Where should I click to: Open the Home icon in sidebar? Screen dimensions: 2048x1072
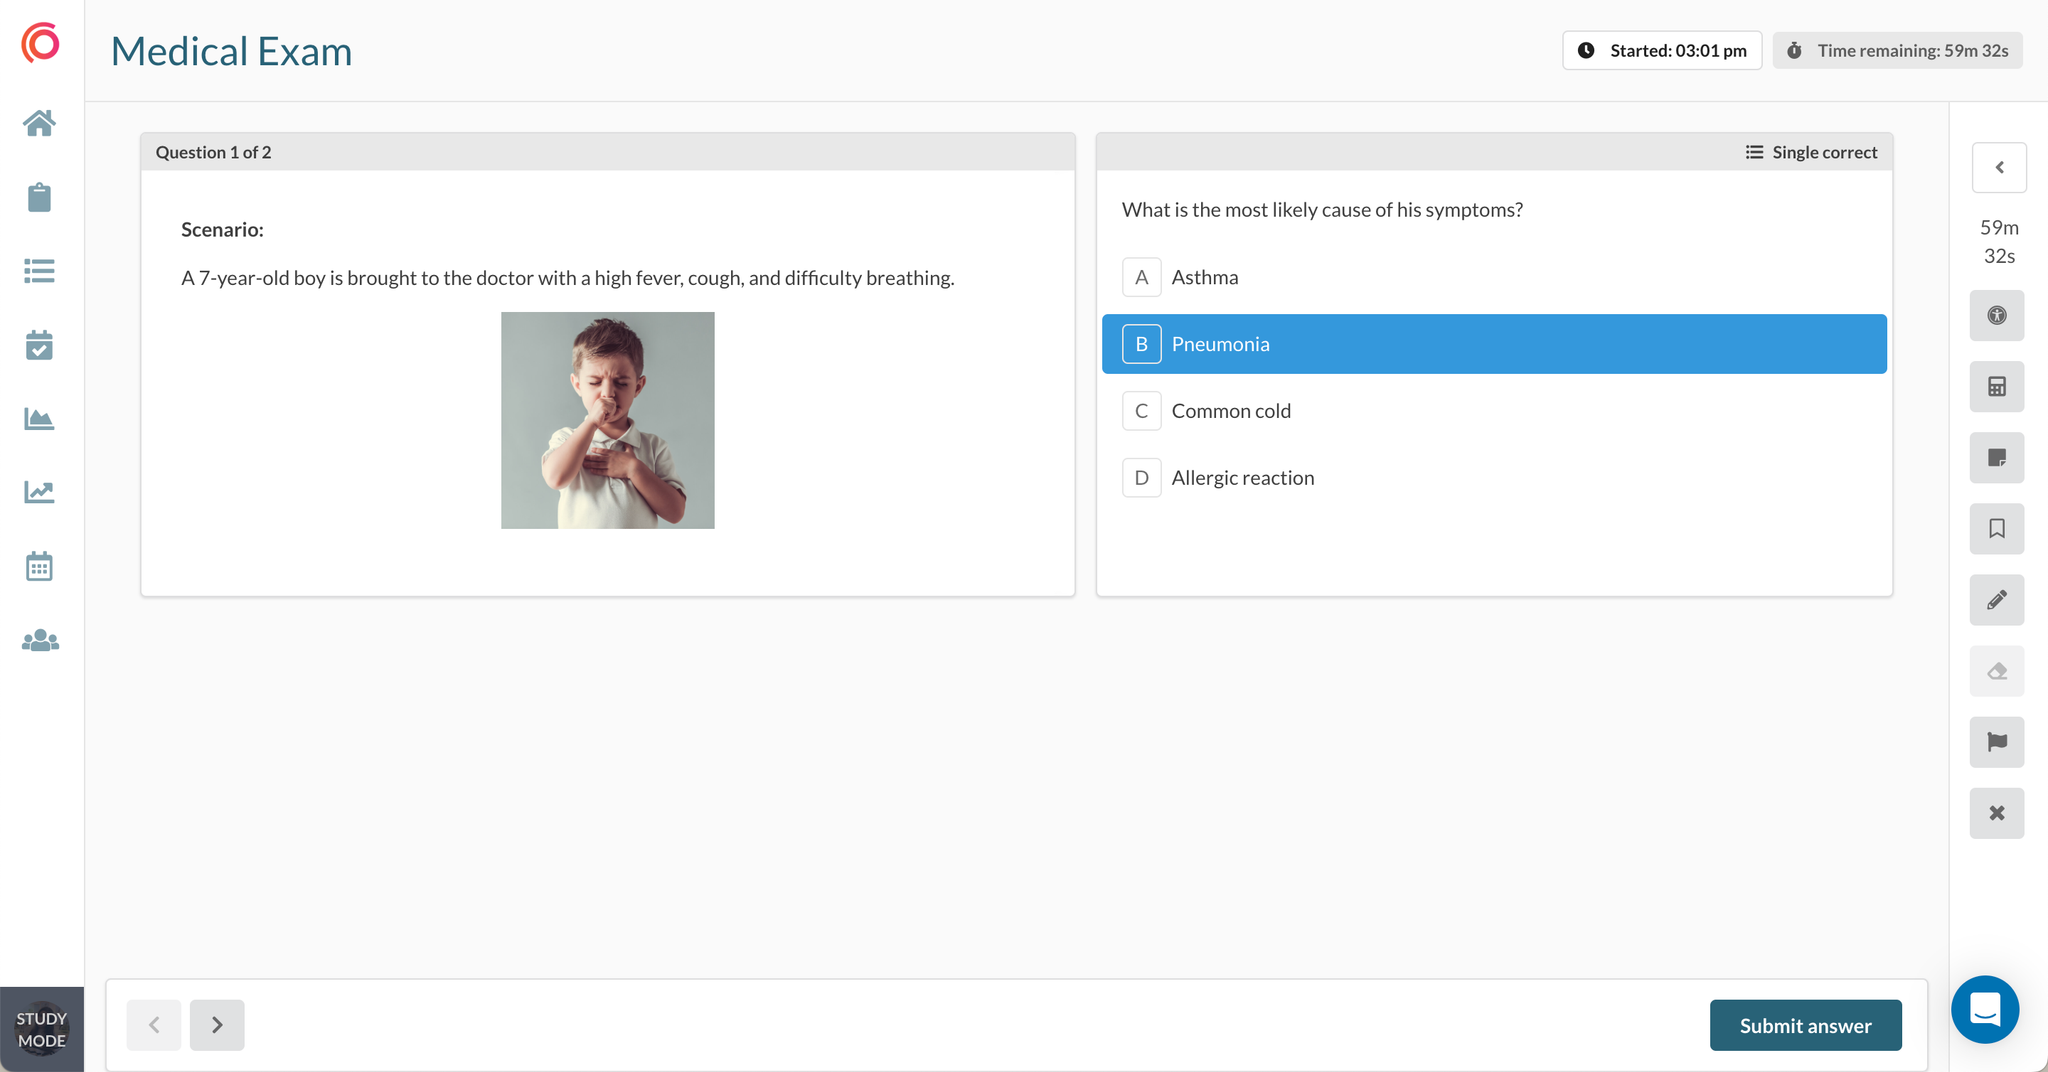tap(39, 123)
